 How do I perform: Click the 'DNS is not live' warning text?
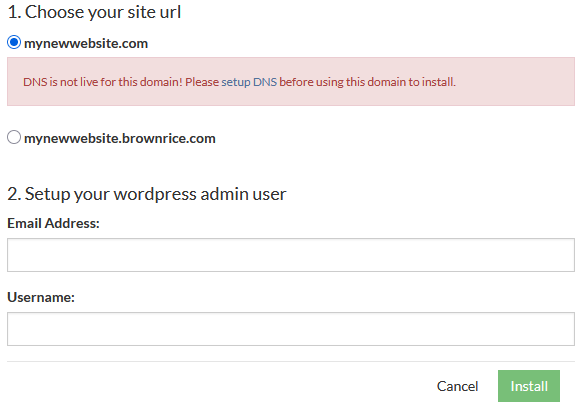coord(103,82)
